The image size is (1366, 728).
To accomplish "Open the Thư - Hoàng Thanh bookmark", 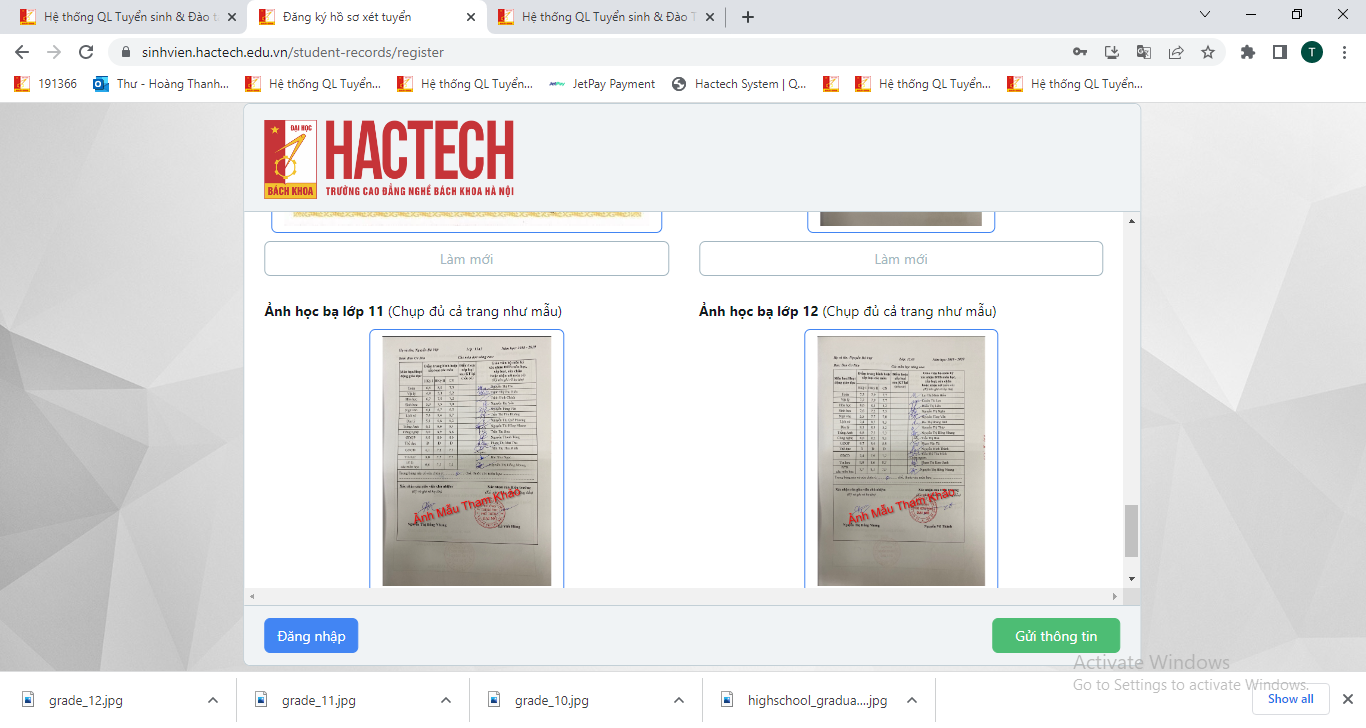I will pyautogui.click(x=161, y=84).
